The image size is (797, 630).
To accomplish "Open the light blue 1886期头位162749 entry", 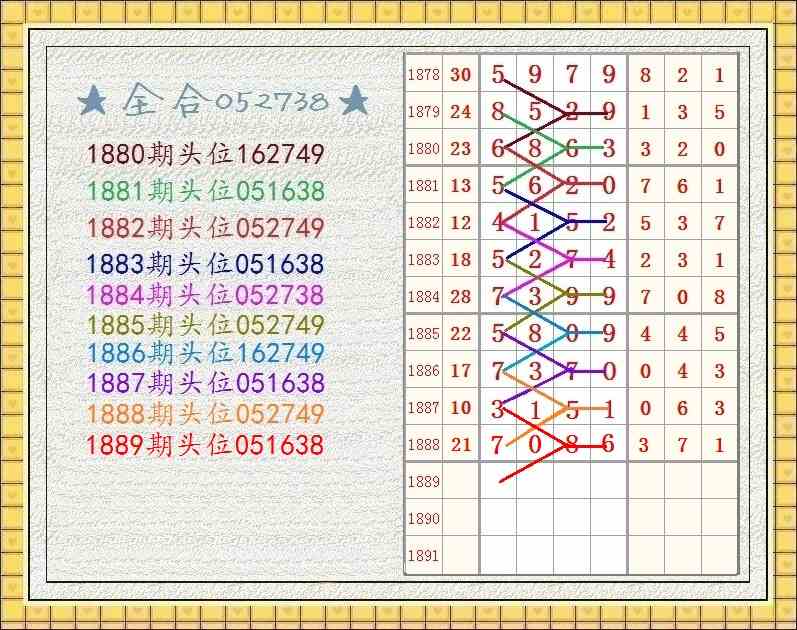I will pyautogui.click(x=205, y=353).
